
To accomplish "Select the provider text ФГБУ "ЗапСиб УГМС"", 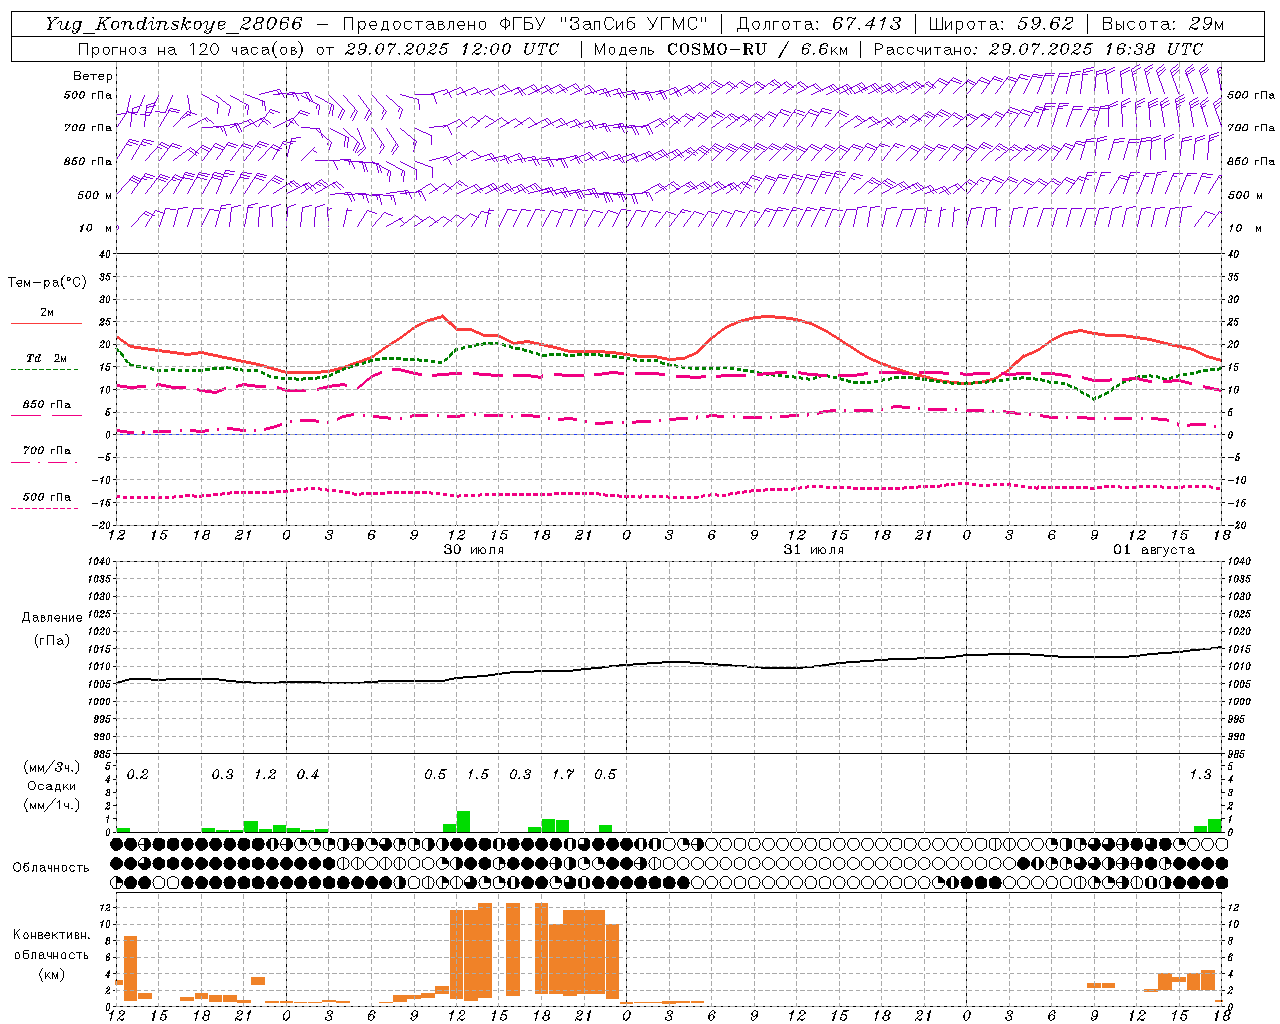I will click(x=603, y=24).
